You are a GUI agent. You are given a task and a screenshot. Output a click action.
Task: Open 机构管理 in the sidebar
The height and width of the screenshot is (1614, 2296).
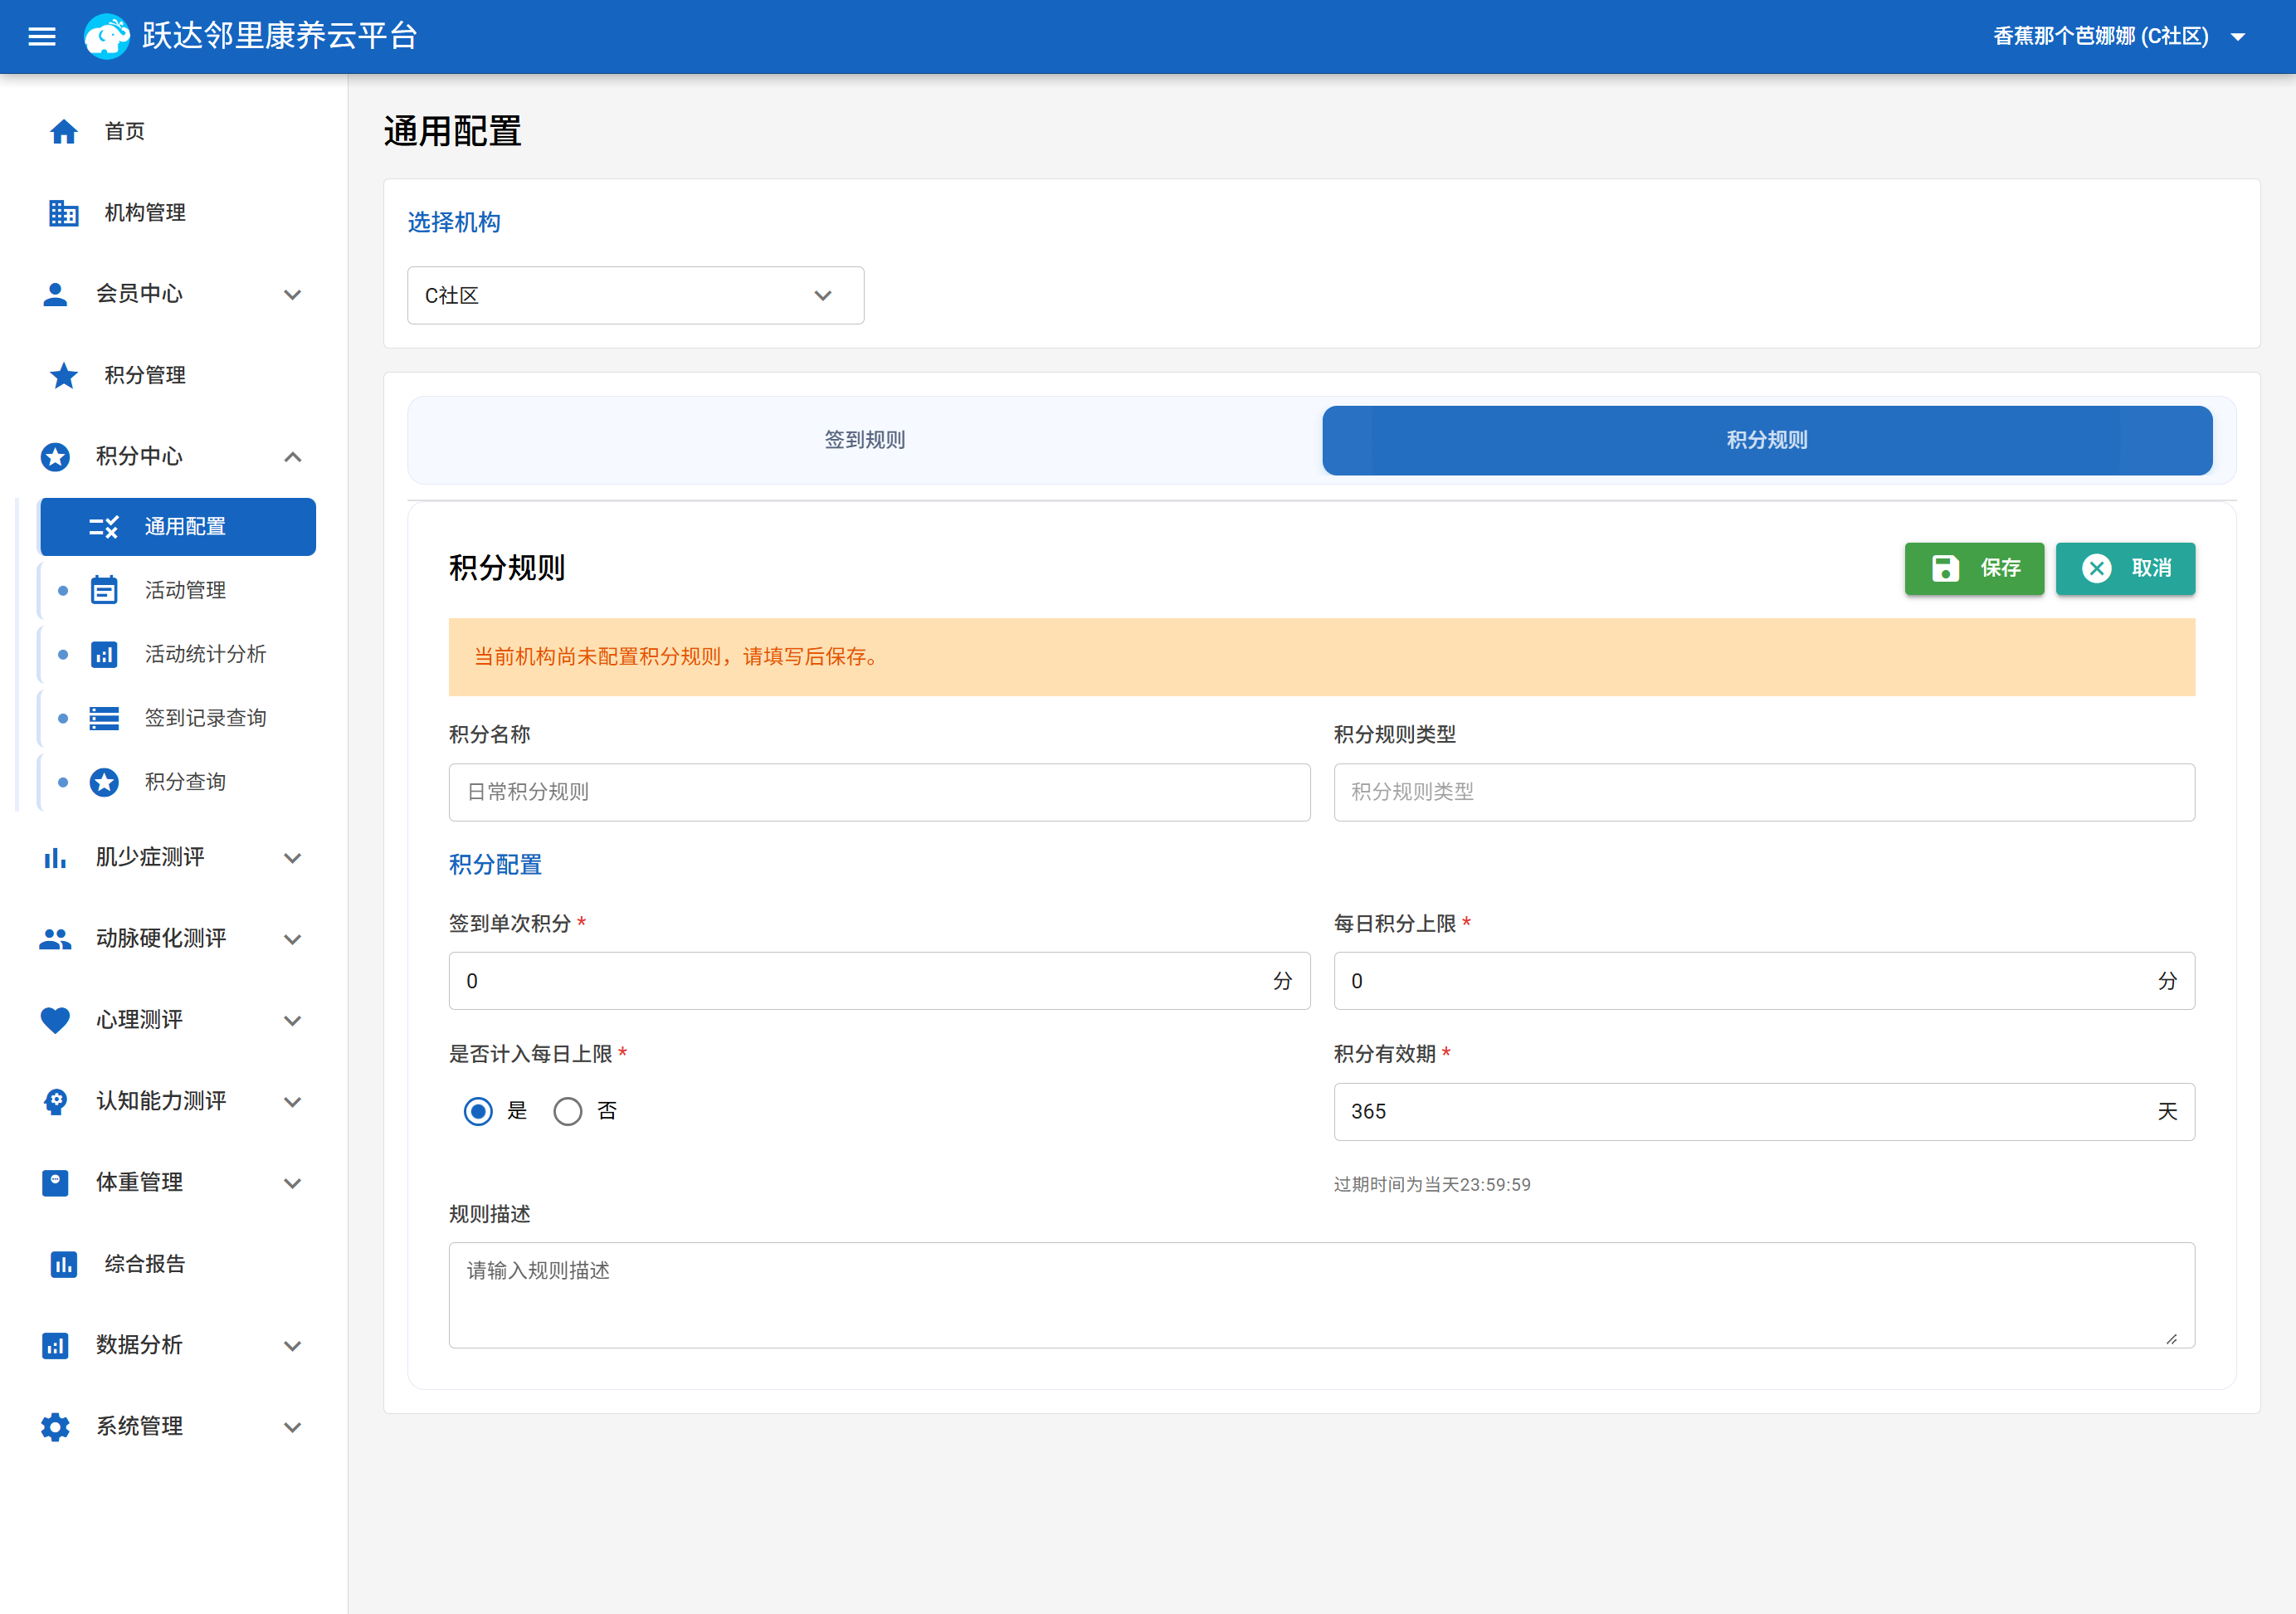174,213
